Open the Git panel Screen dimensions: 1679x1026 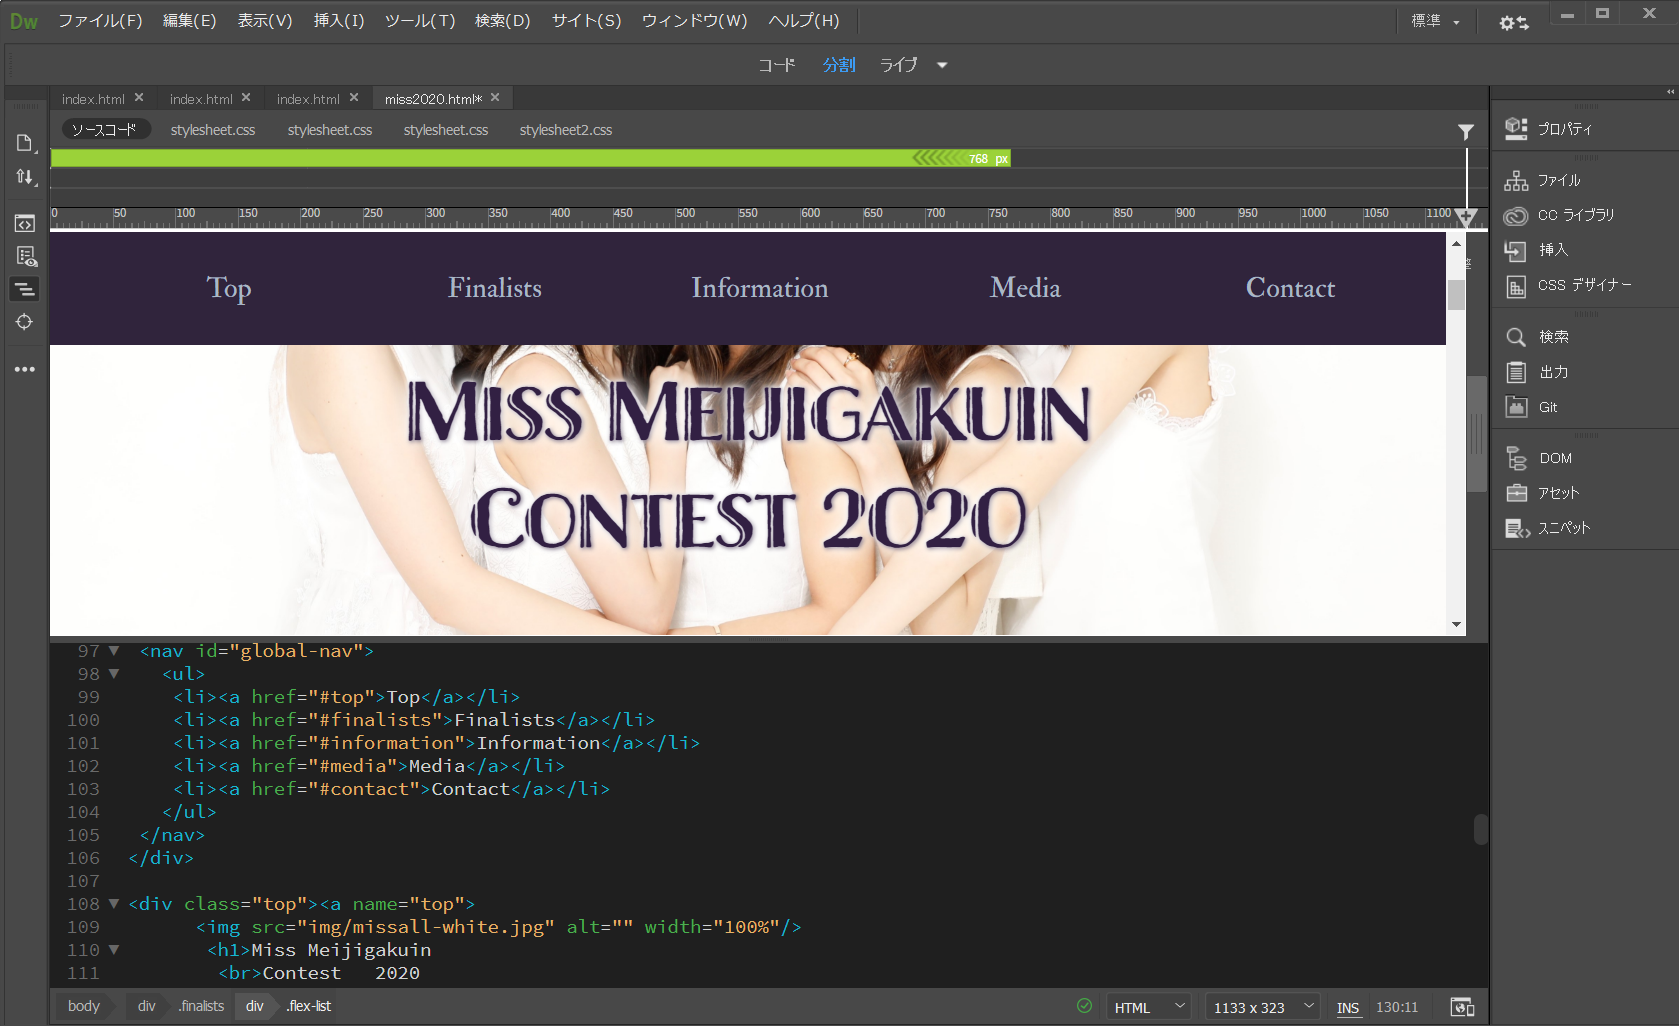[1547, 407]
